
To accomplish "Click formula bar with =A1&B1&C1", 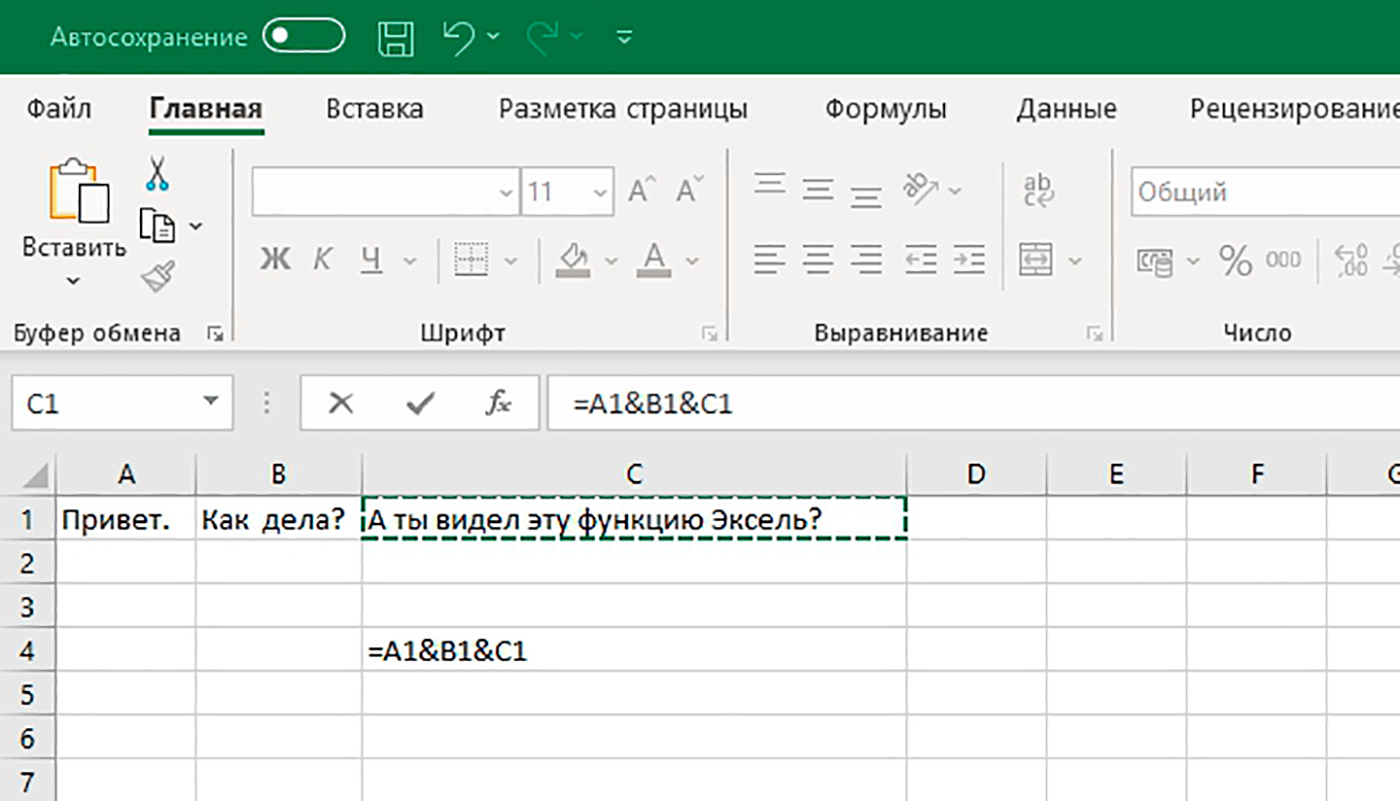I will tap(973, 403).
